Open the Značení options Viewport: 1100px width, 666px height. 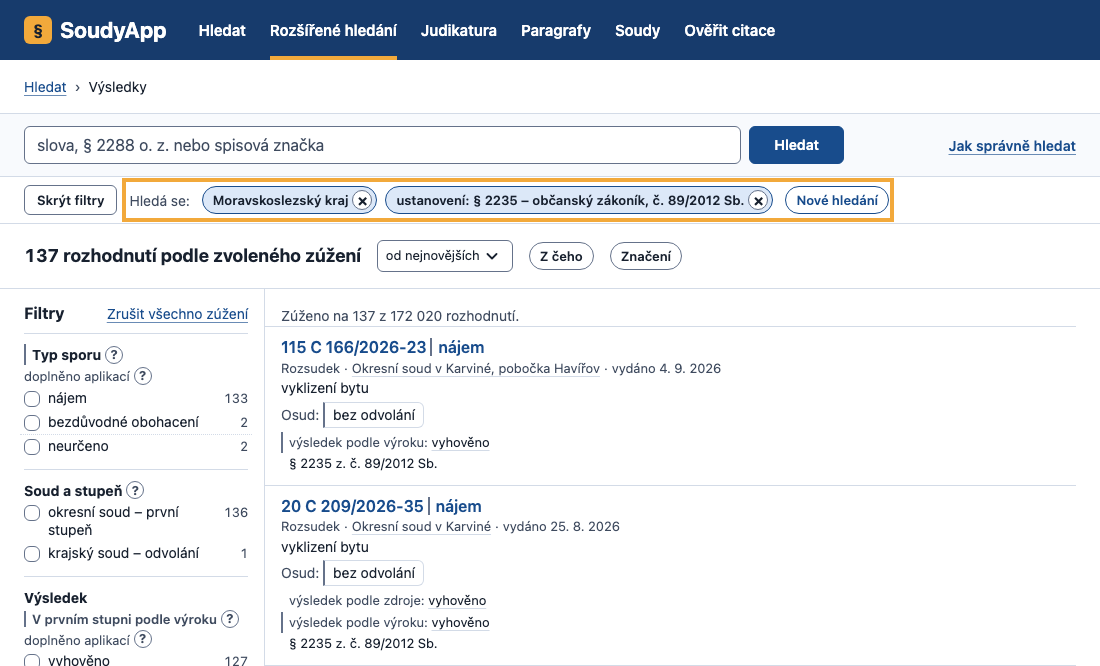pos(646,256)
